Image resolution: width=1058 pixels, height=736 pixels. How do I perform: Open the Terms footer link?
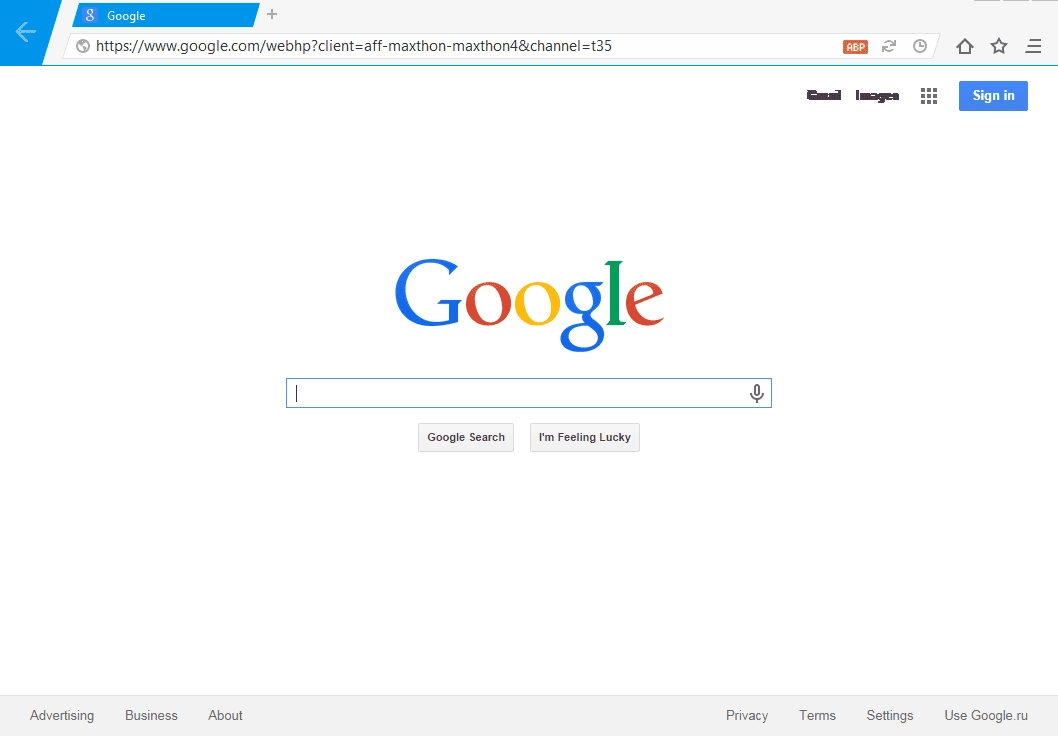click(817, 715)
